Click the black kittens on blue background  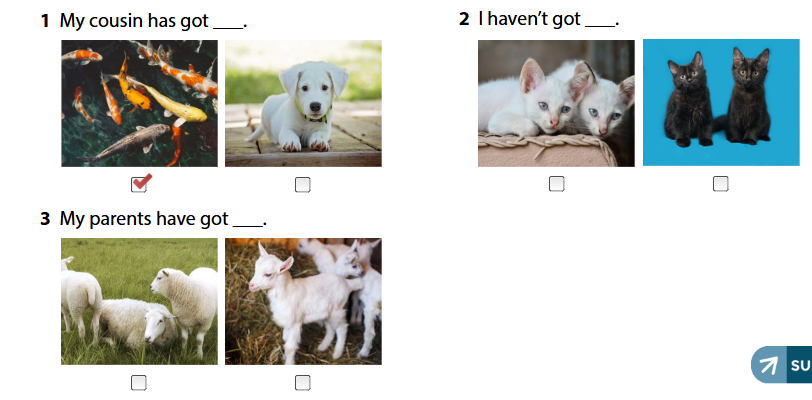[721, 103]
